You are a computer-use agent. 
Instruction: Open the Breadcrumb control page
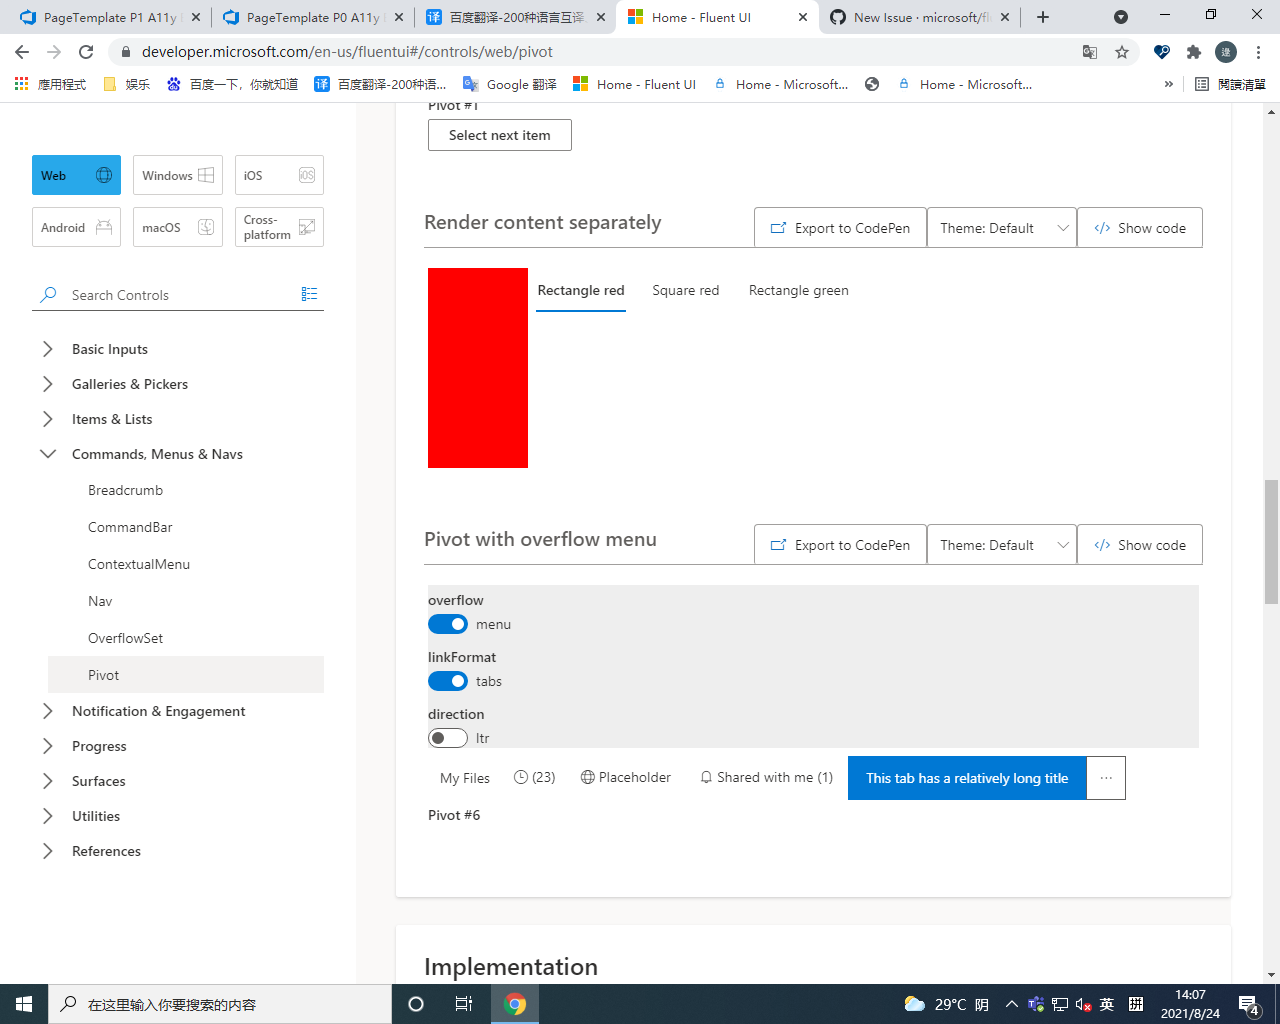pos(125,490)
